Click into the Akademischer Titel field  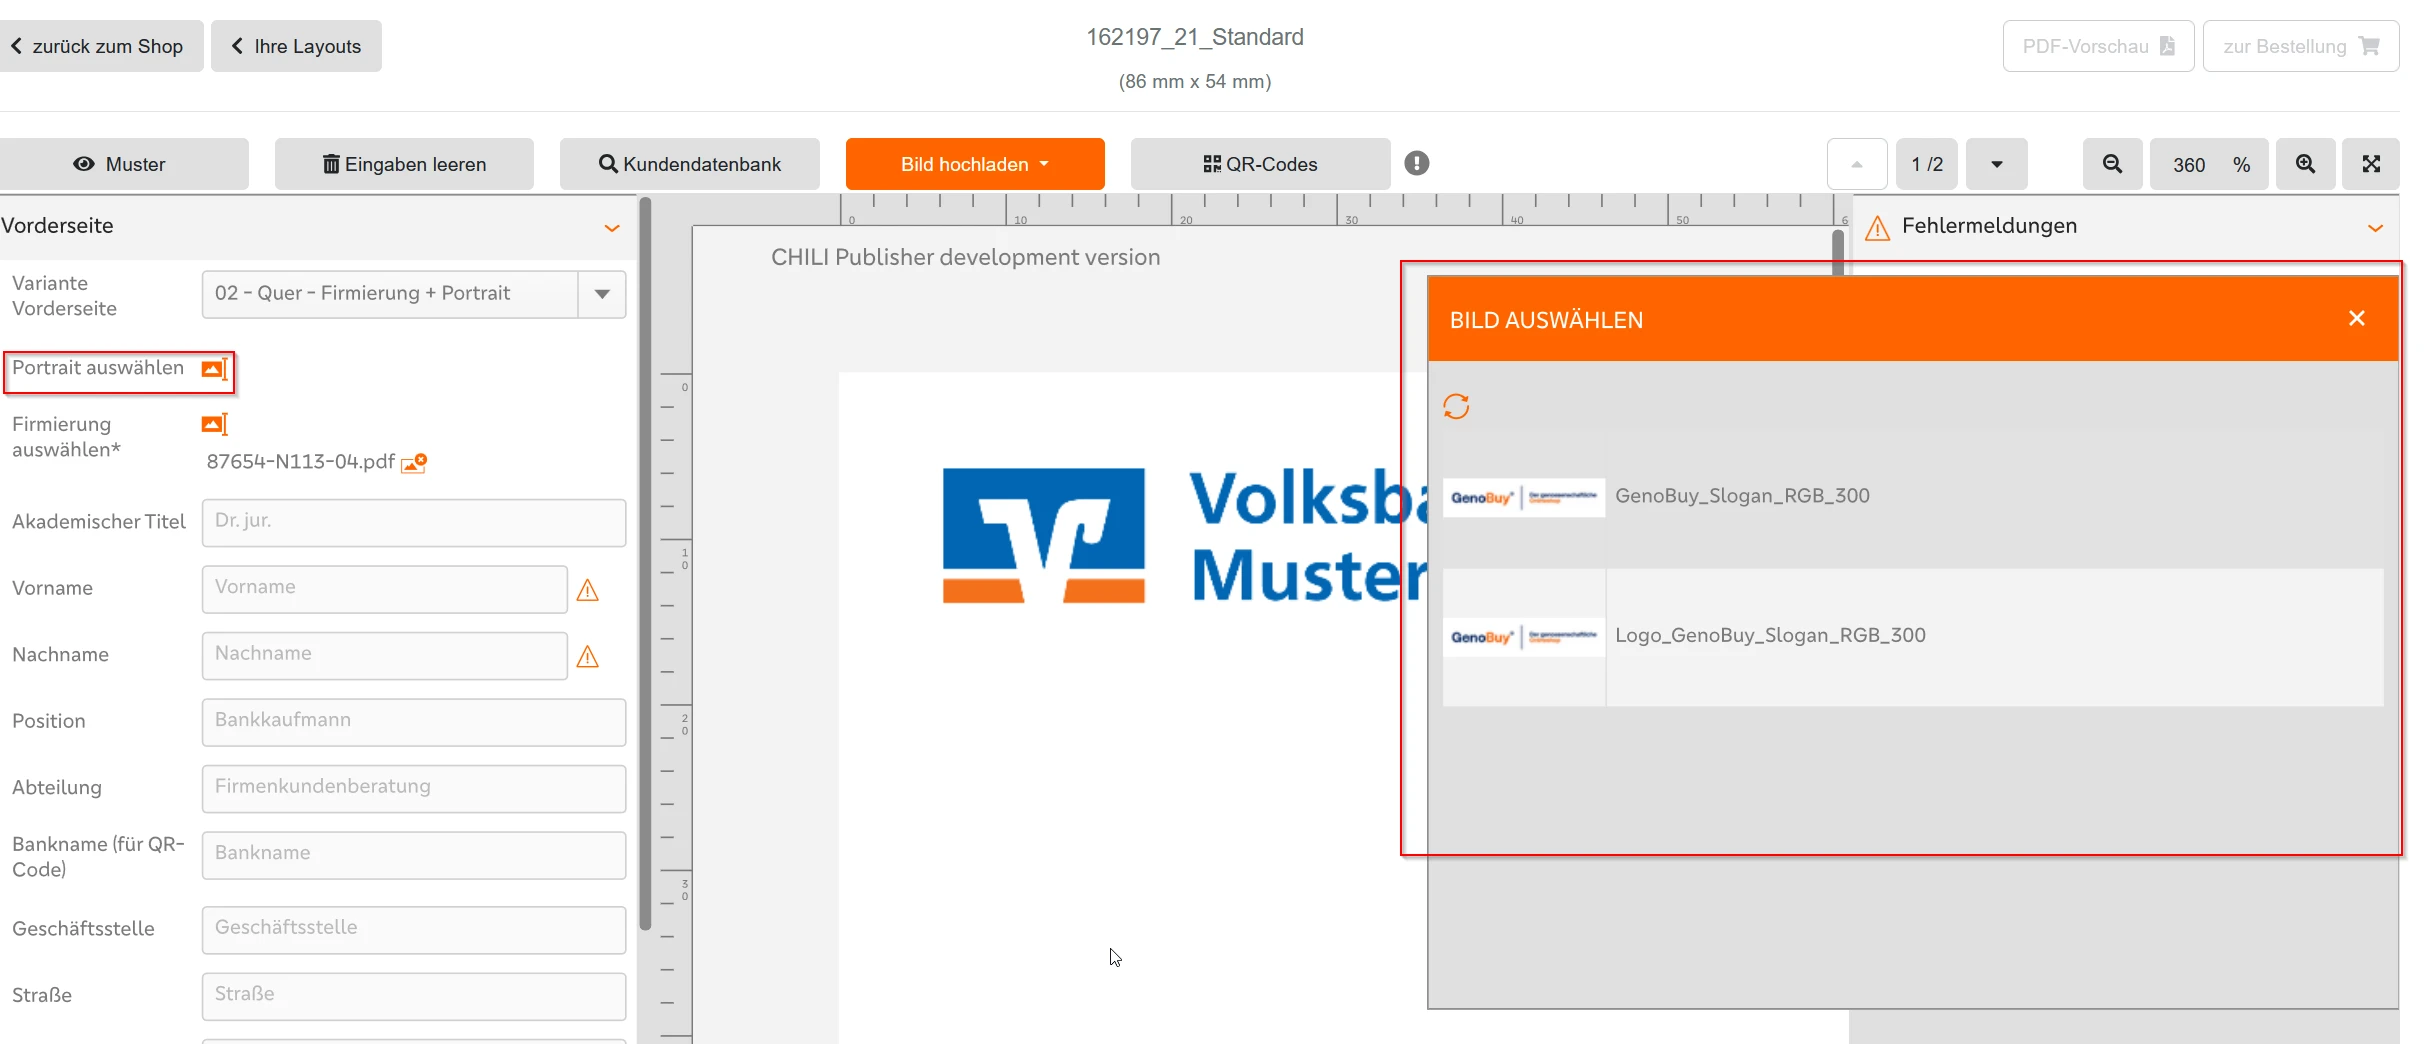click(x=413, y=522)
